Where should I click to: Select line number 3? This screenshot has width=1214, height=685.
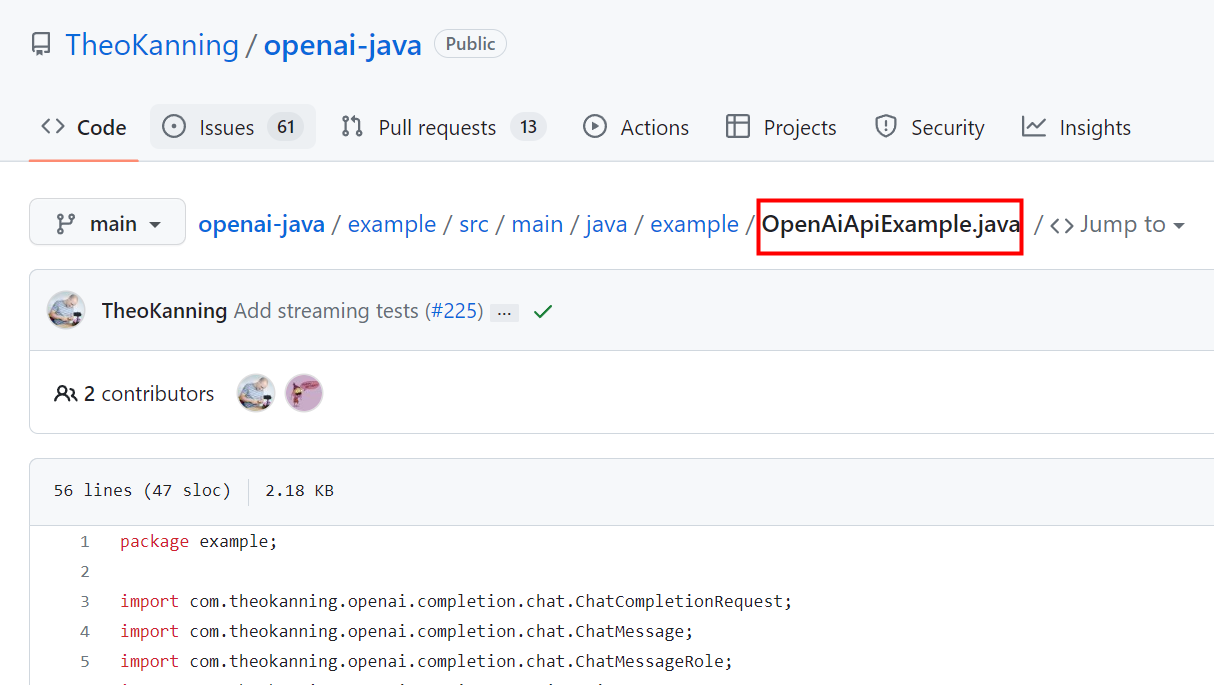pyautogui.click(x=85, y=602)
